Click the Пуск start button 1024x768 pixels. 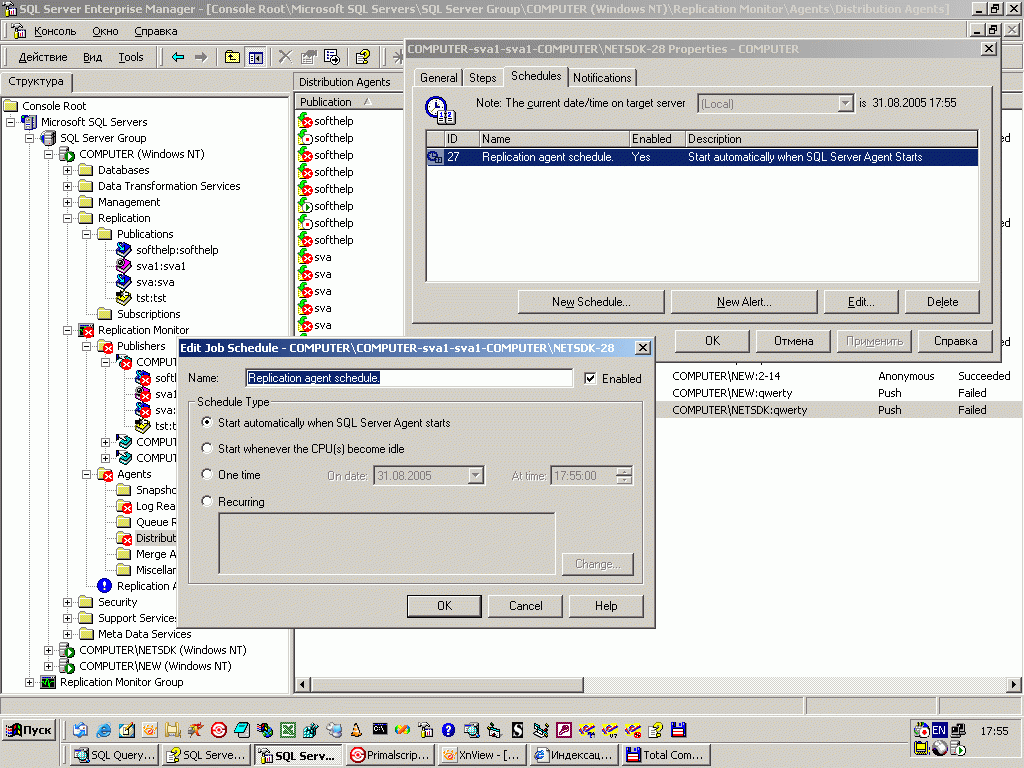coord(29,730)
